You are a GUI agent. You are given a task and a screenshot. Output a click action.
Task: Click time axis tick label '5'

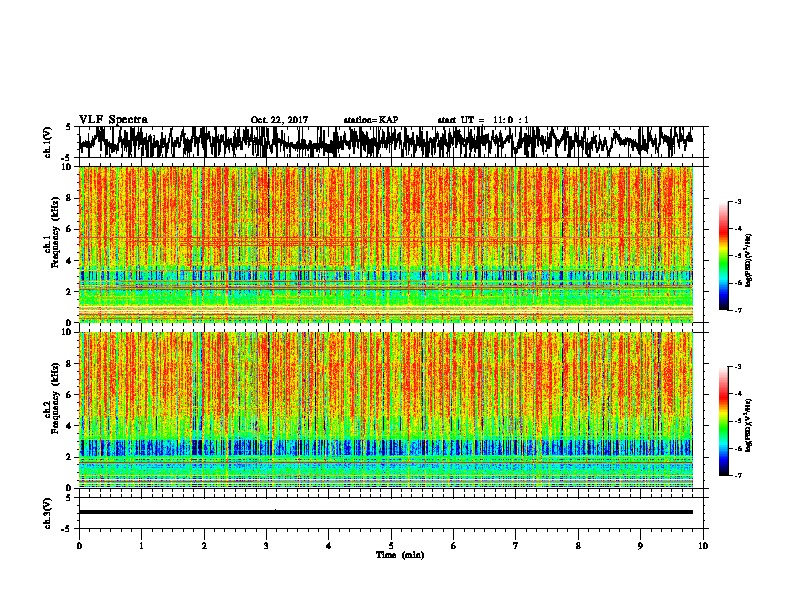(391, 546)
